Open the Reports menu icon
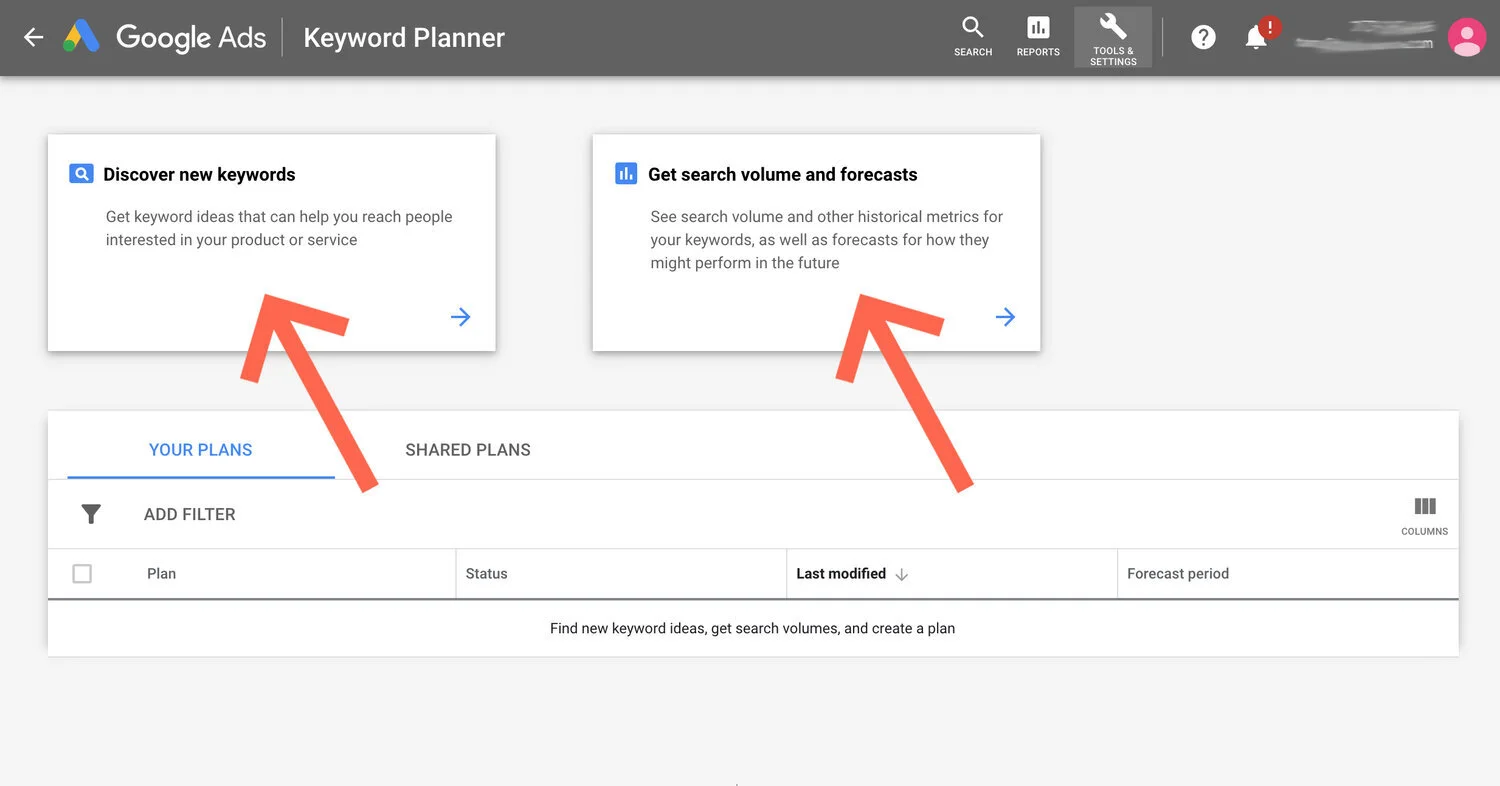 [1038, 37]
